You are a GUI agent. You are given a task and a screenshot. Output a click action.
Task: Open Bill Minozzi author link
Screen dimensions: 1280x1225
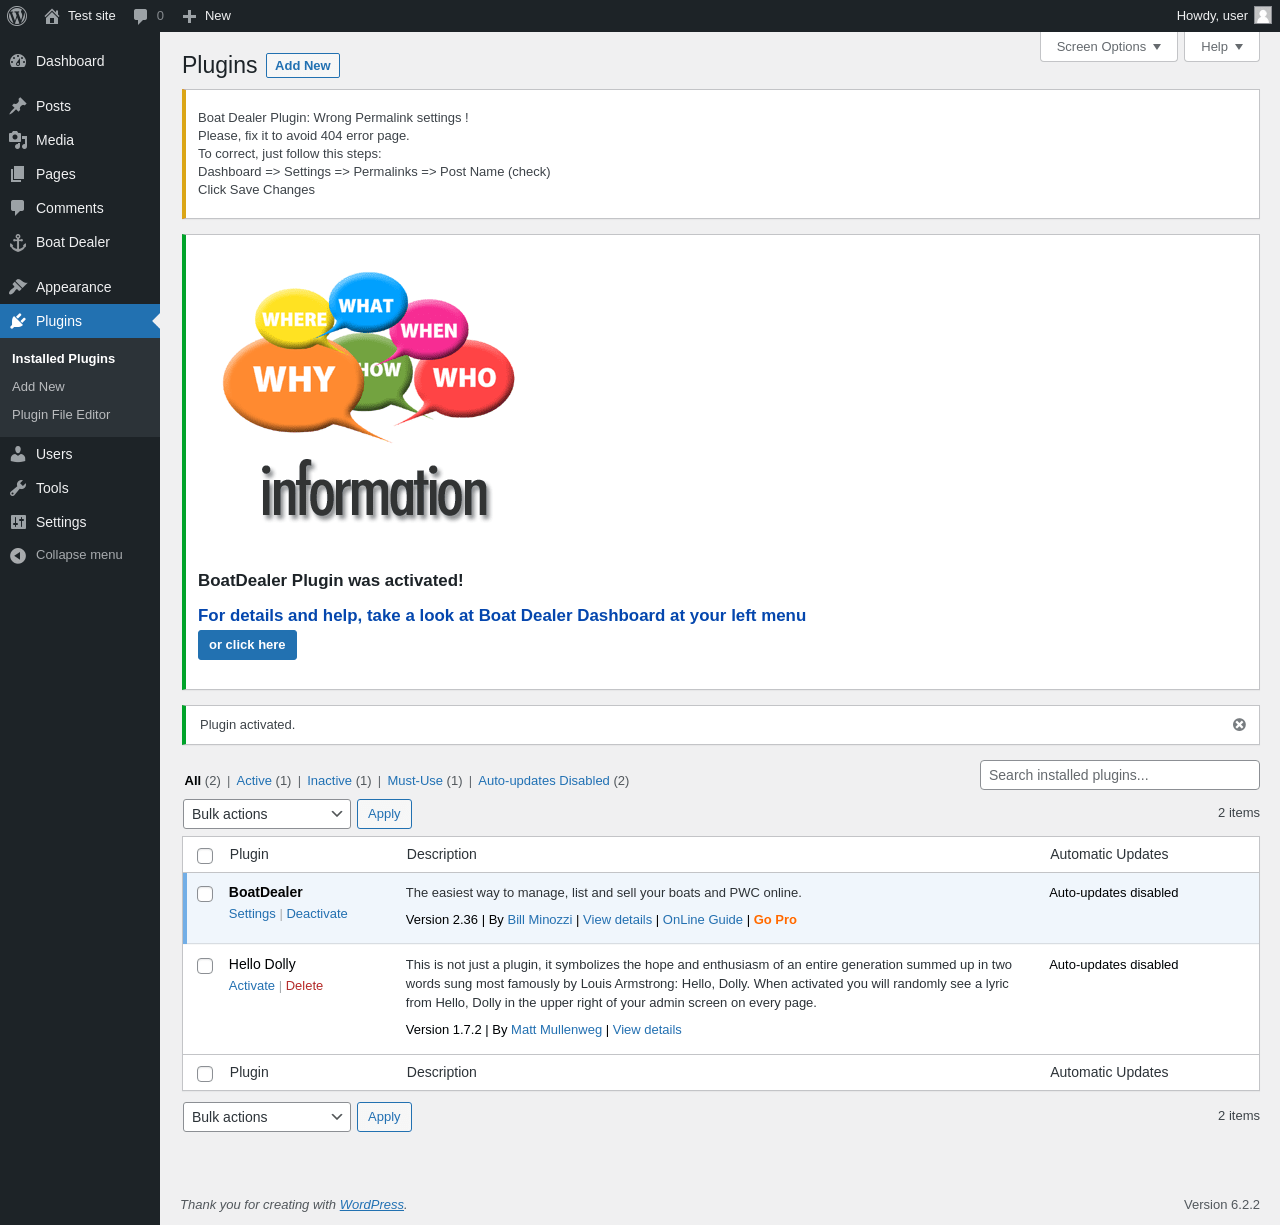pos(540,920)
